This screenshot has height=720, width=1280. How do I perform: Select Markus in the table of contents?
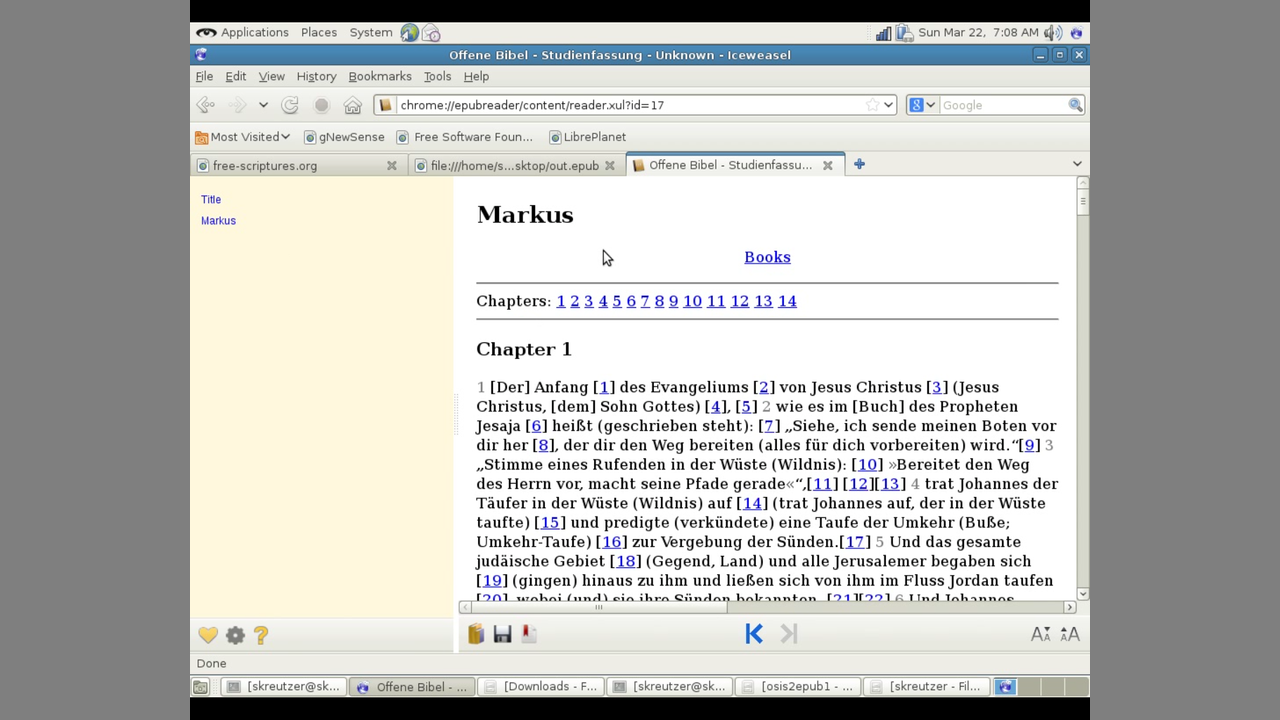click(218, 221)
